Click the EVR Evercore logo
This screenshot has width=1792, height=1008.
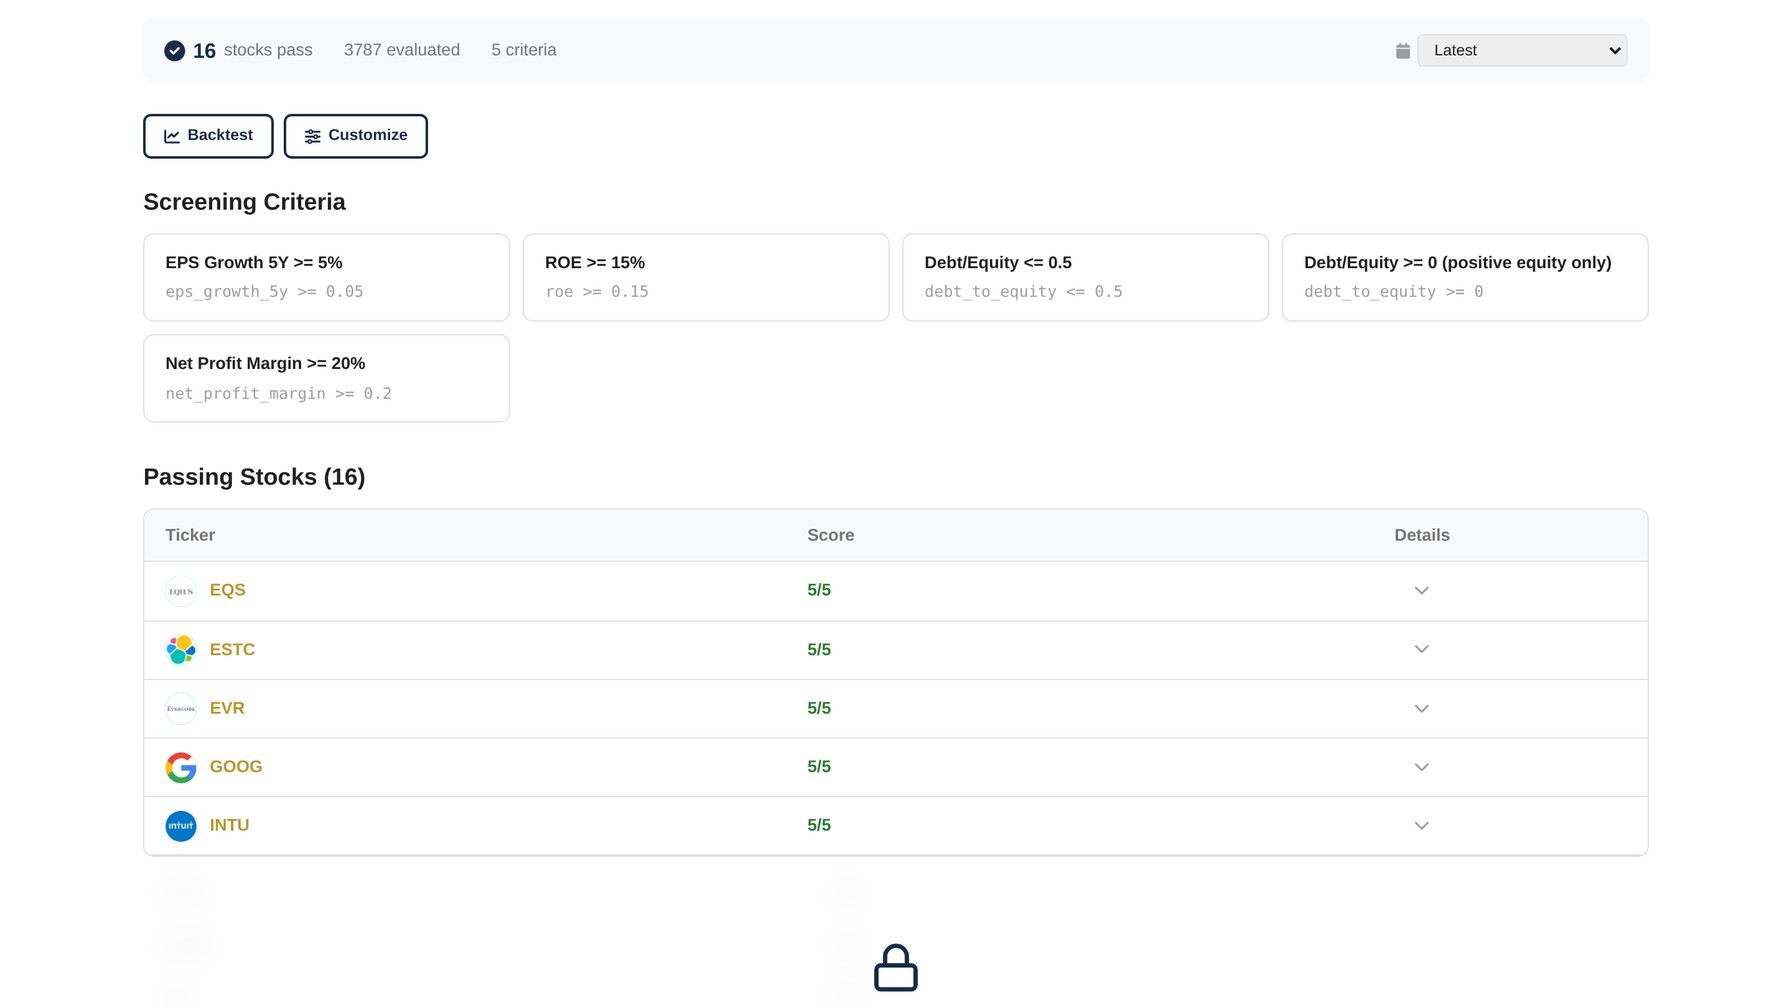coord(181,709)
